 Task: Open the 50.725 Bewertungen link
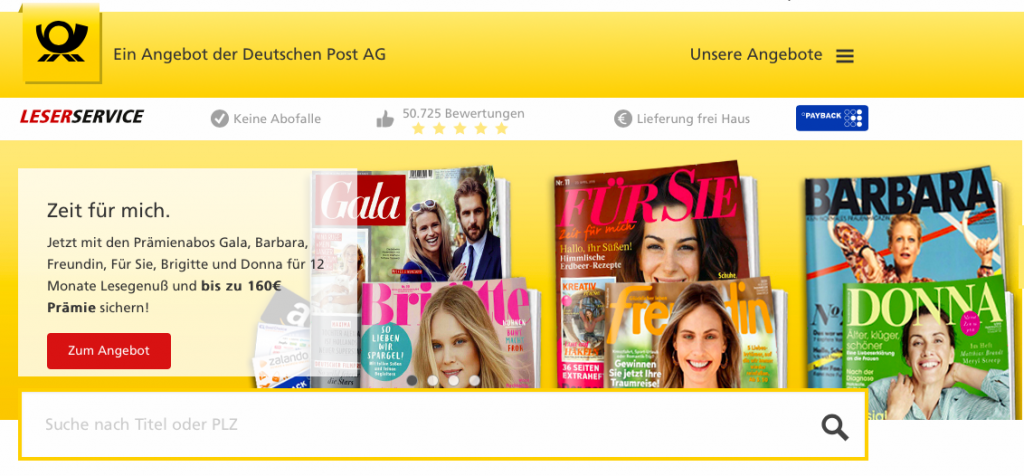463,114
